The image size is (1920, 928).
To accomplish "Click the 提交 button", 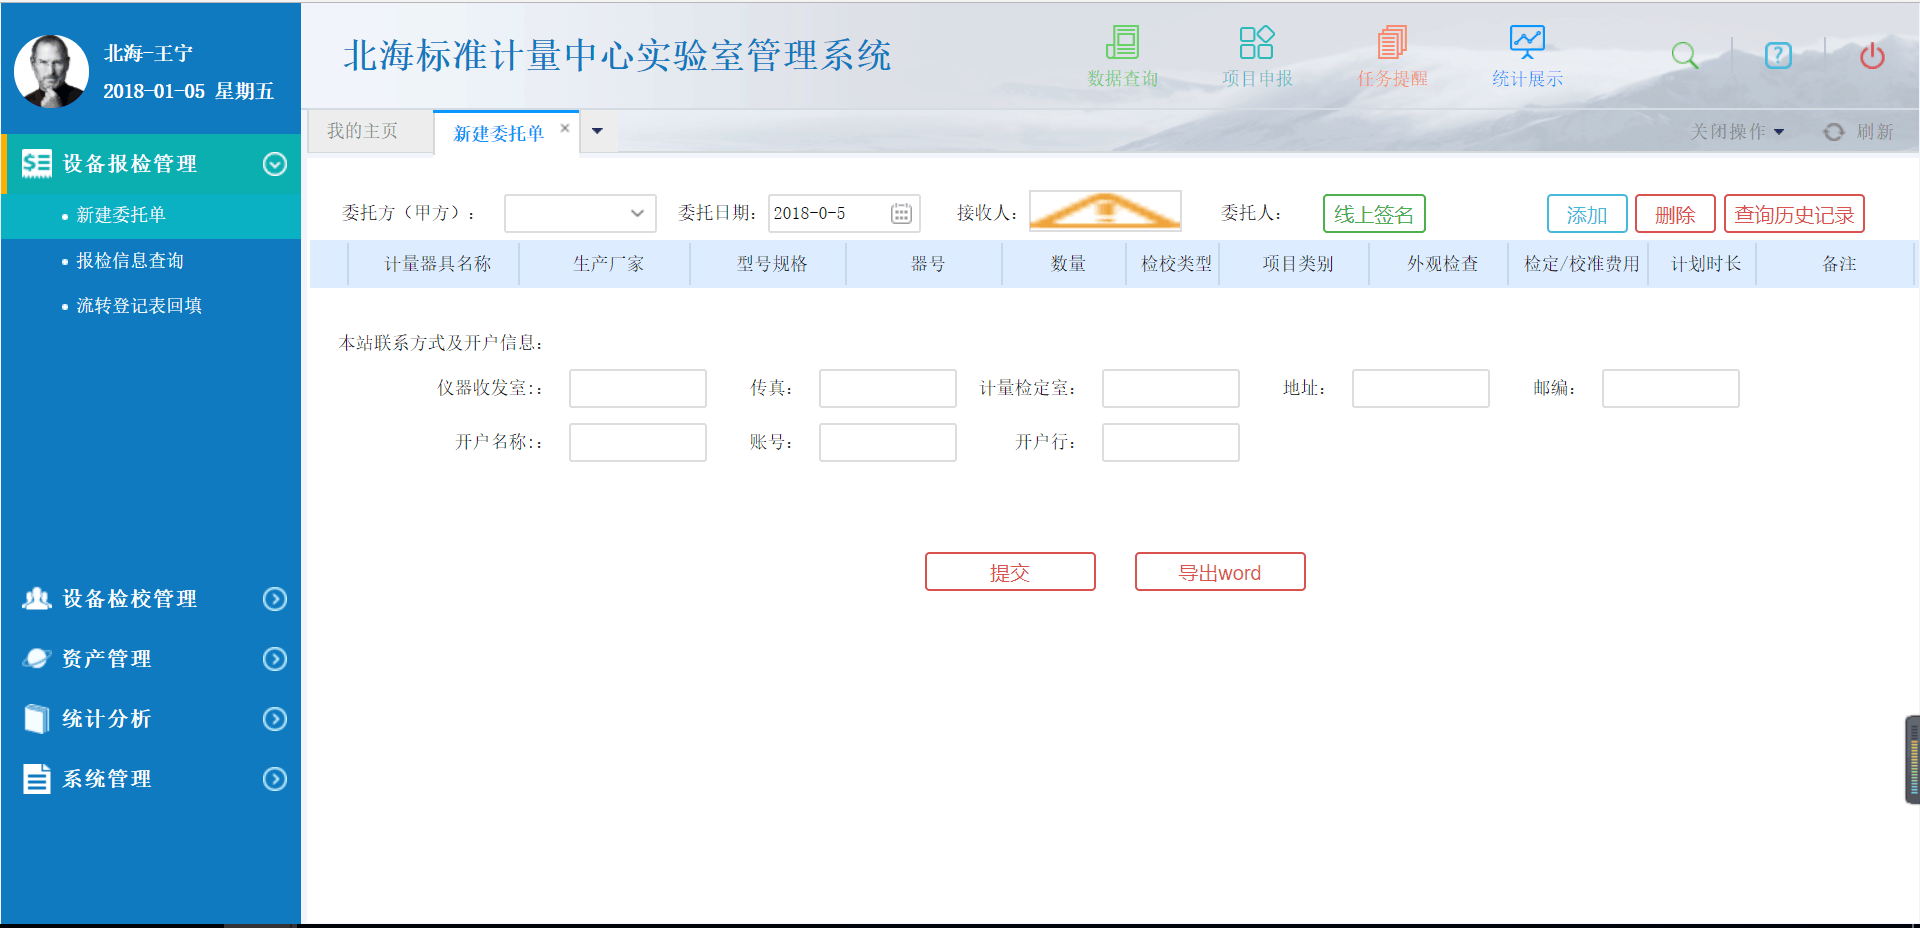I will (1010, 572).
